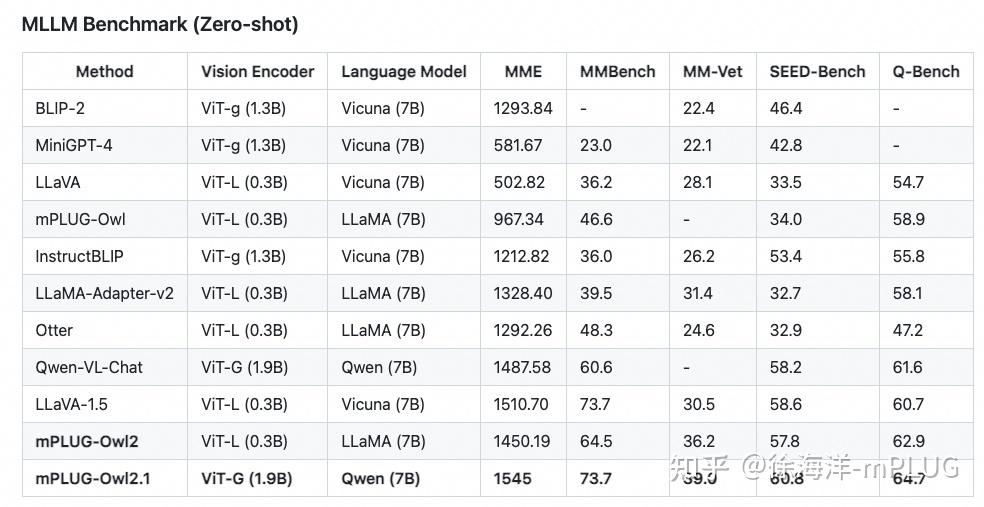The width and height of the screenshot is (984, 507).
Task: Click the bold mPLUG-Owl2.1 method cell
Action: (x=94, y=478)
